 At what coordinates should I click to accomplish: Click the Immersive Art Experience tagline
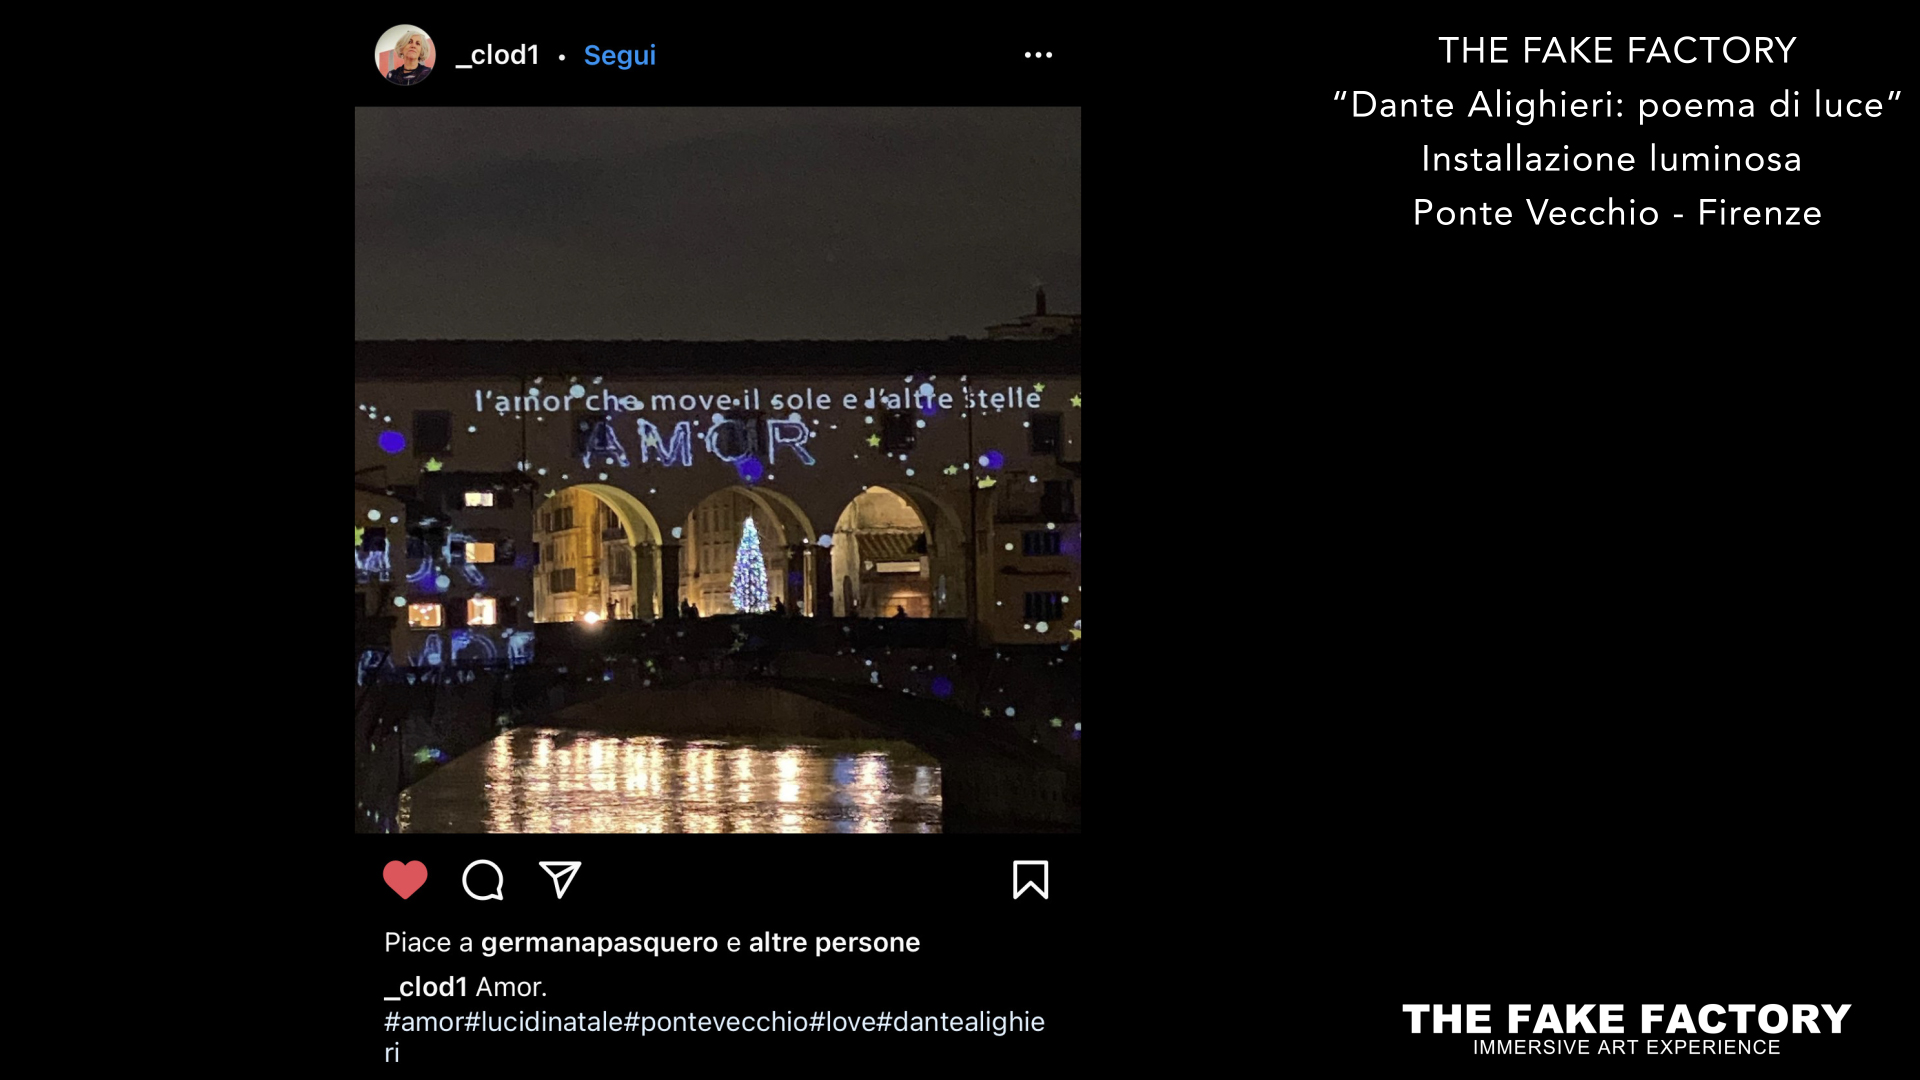(x=1626, y=1048)
